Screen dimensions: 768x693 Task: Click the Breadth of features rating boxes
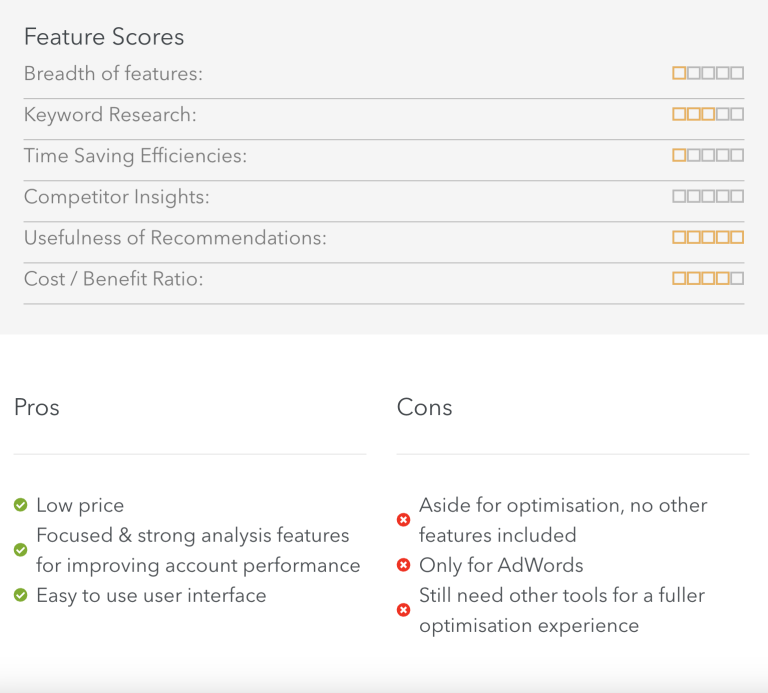click(x=708, y=73)
